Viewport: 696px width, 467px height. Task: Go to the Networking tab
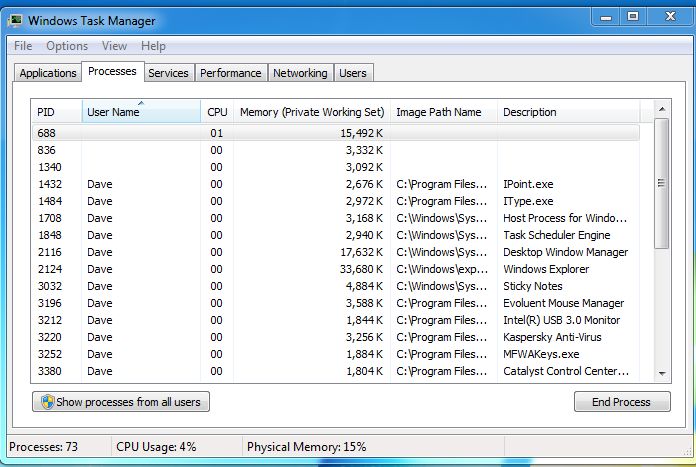click(x=300, y=73)
